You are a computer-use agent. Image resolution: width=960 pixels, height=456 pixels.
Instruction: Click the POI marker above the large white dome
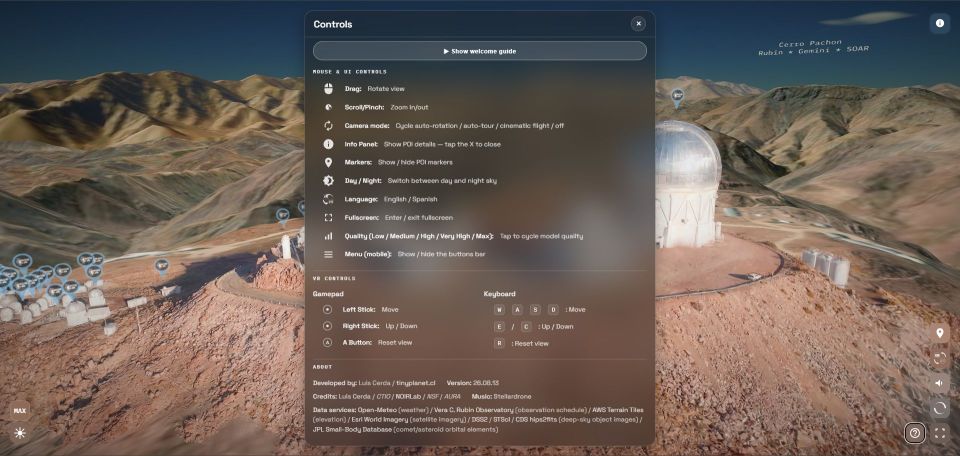pyautogui.click(x=677, y=97)
